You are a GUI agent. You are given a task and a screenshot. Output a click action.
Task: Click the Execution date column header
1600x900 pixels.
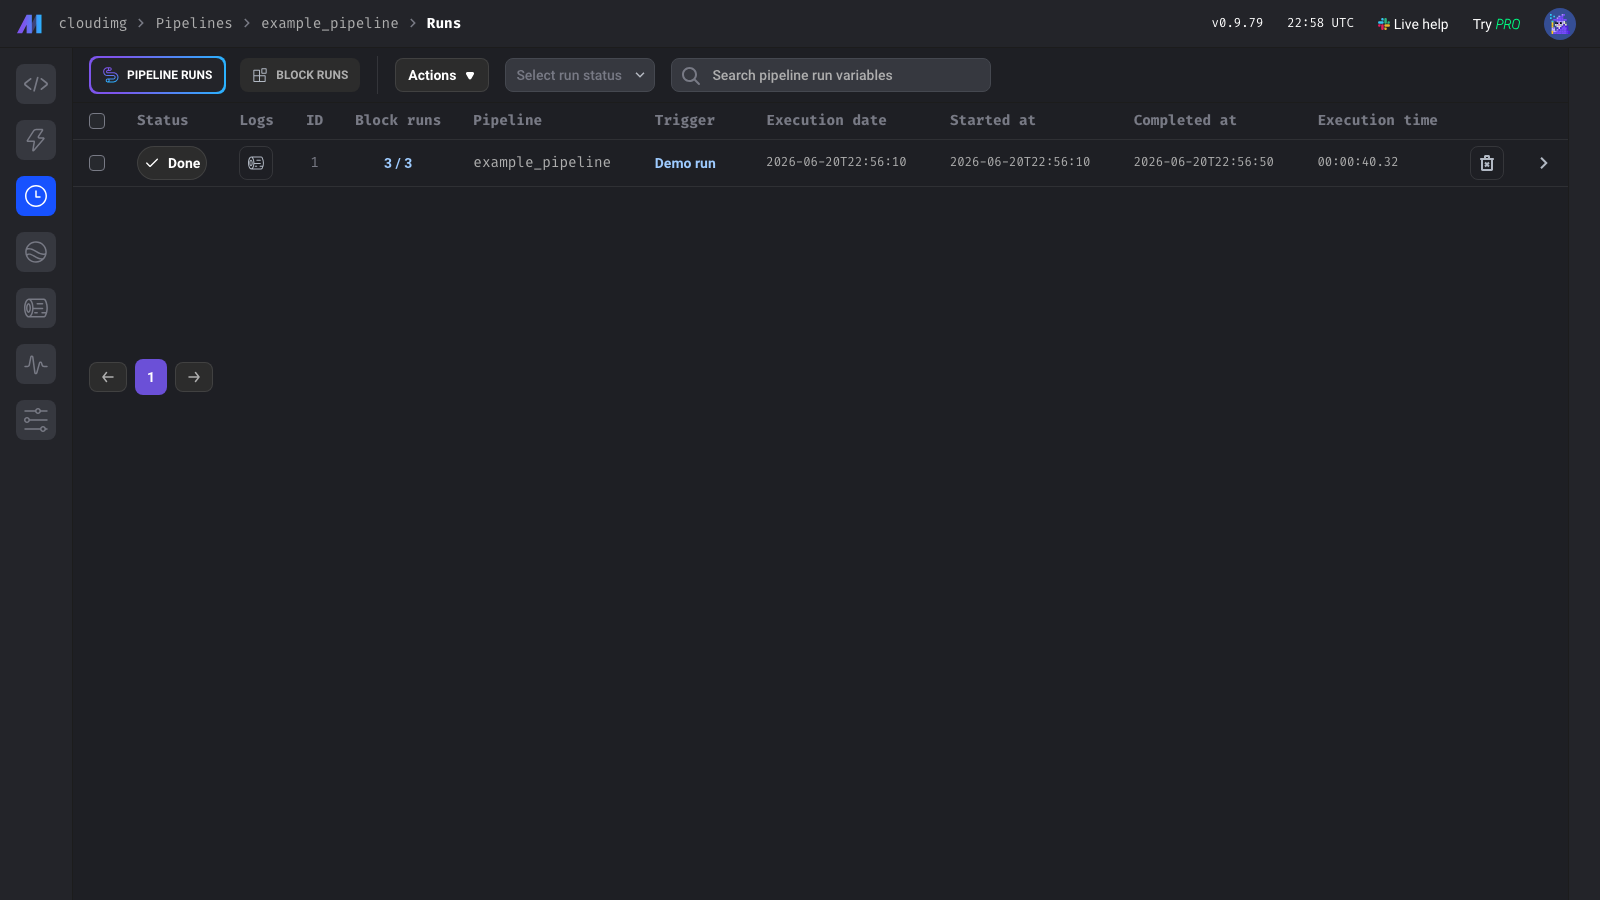point(826,120)
